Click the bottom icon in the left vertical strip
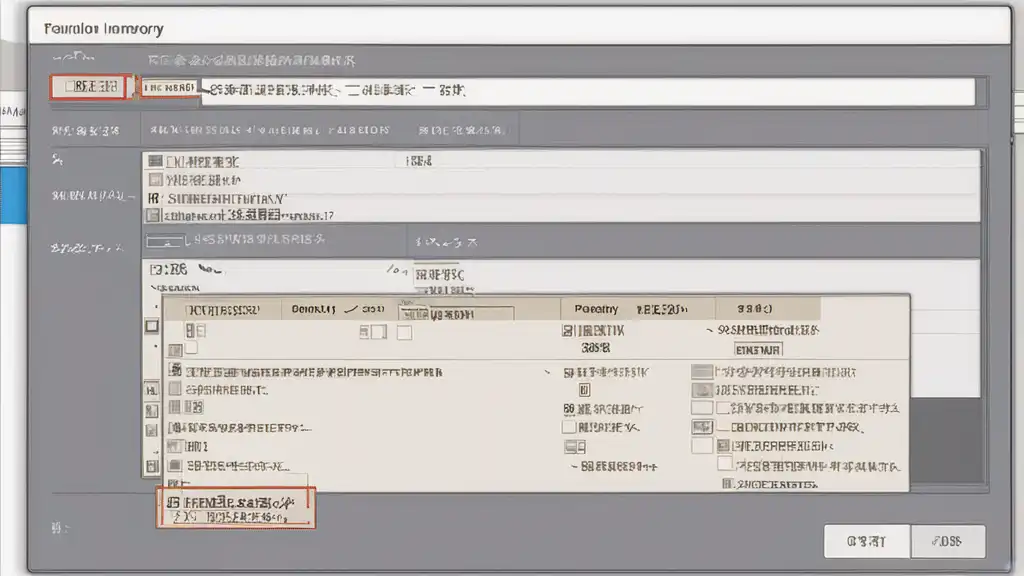This screenshot has width=1024, height=576. pyautogui.click(x=152, y=466)
